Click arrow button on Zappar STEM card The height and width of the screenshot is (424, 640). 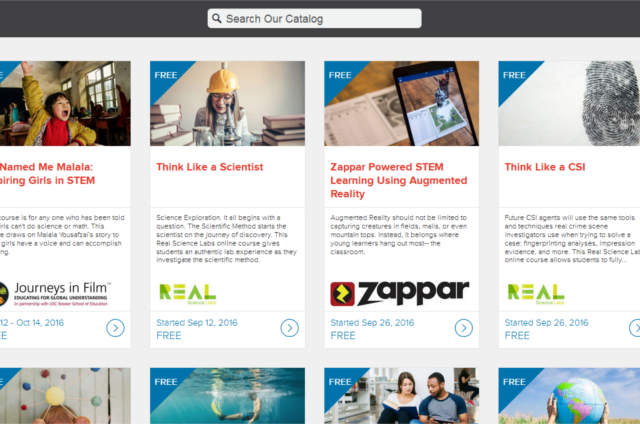click(x=464, y=328)
